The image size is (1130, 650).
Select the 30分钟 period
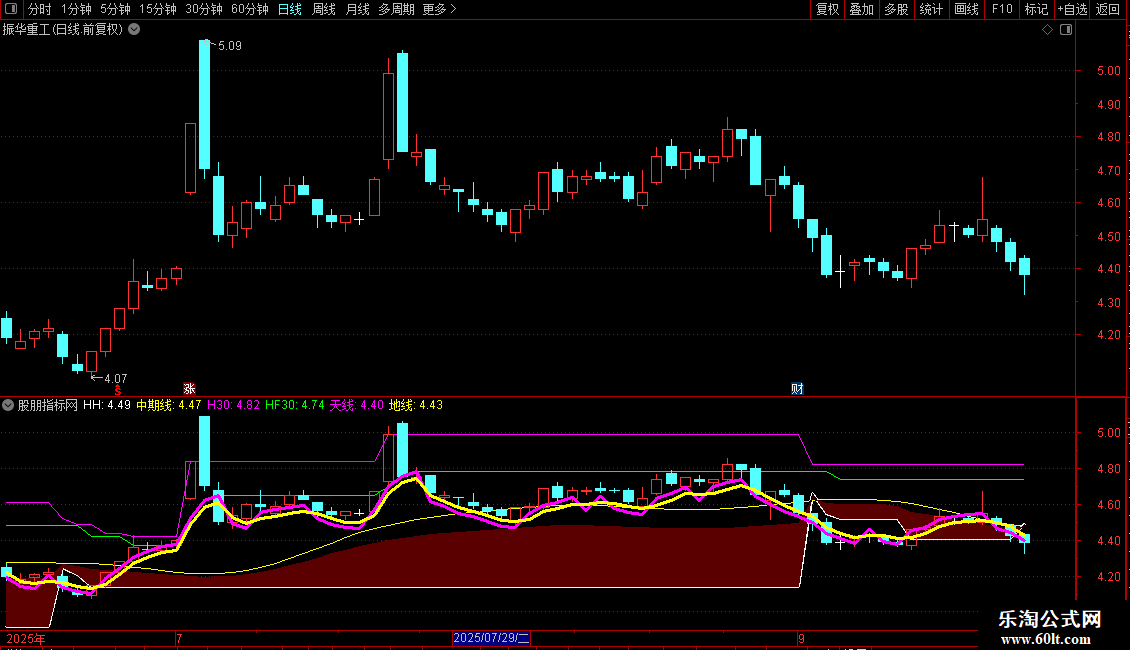point(204,9)
